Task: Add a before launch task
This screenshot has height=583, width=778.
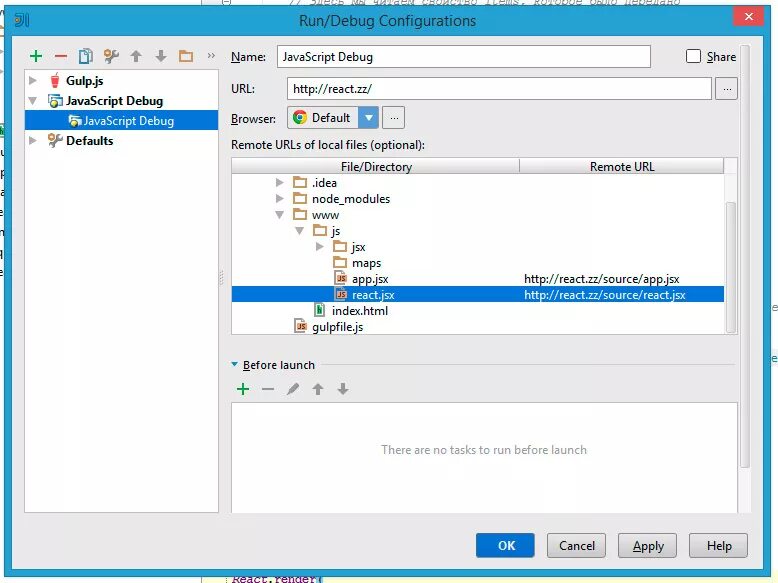Action: coord(243,389)
